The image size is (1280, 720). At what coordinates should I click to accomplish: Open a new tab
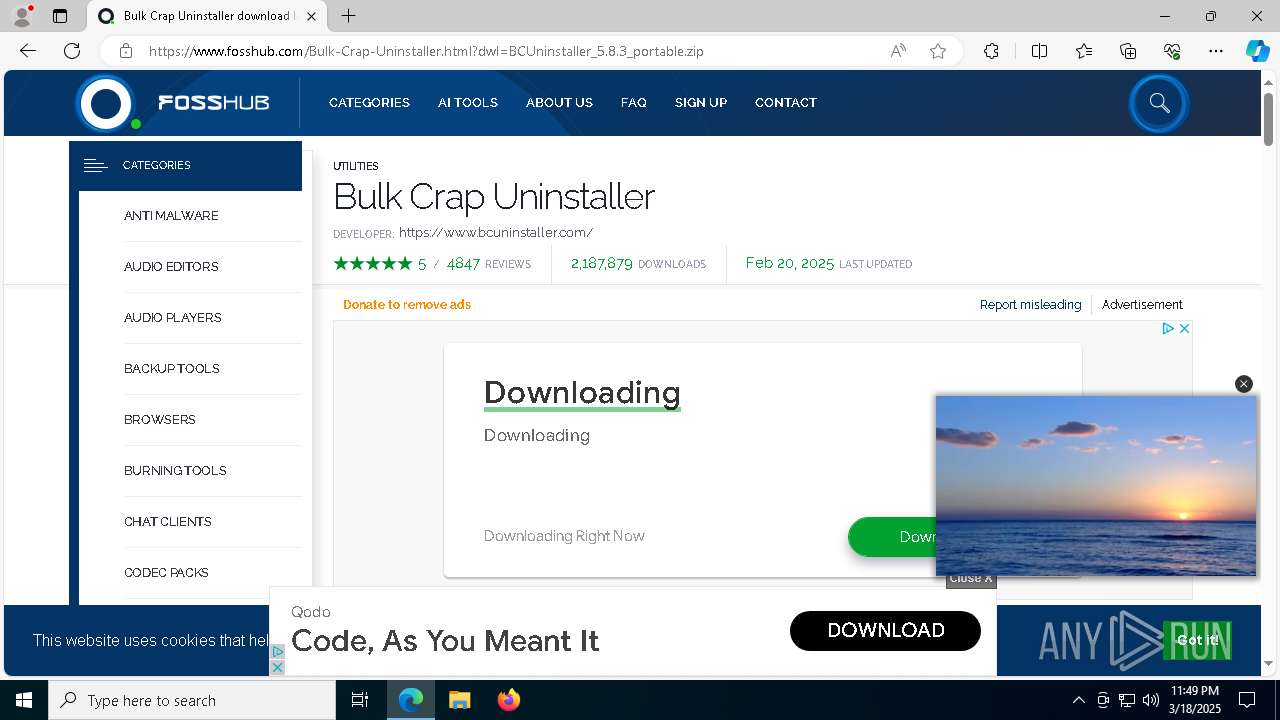click(348, 16)
